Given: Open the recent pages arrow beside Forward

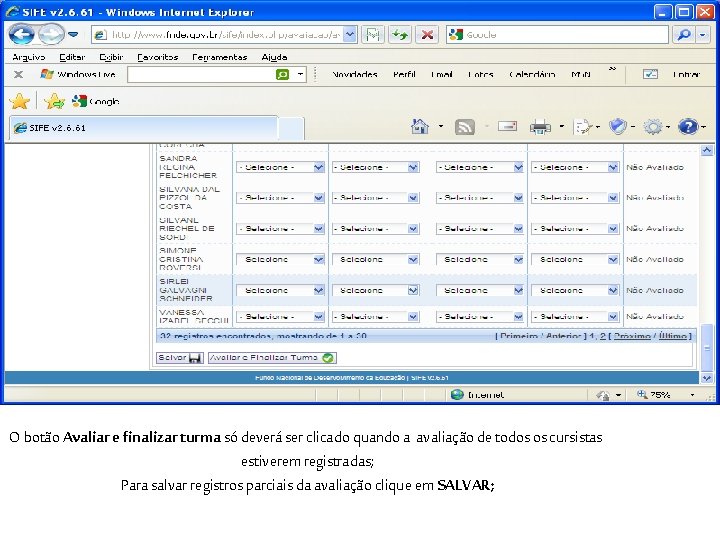Looking at the screenshot, I should (73, 34).
